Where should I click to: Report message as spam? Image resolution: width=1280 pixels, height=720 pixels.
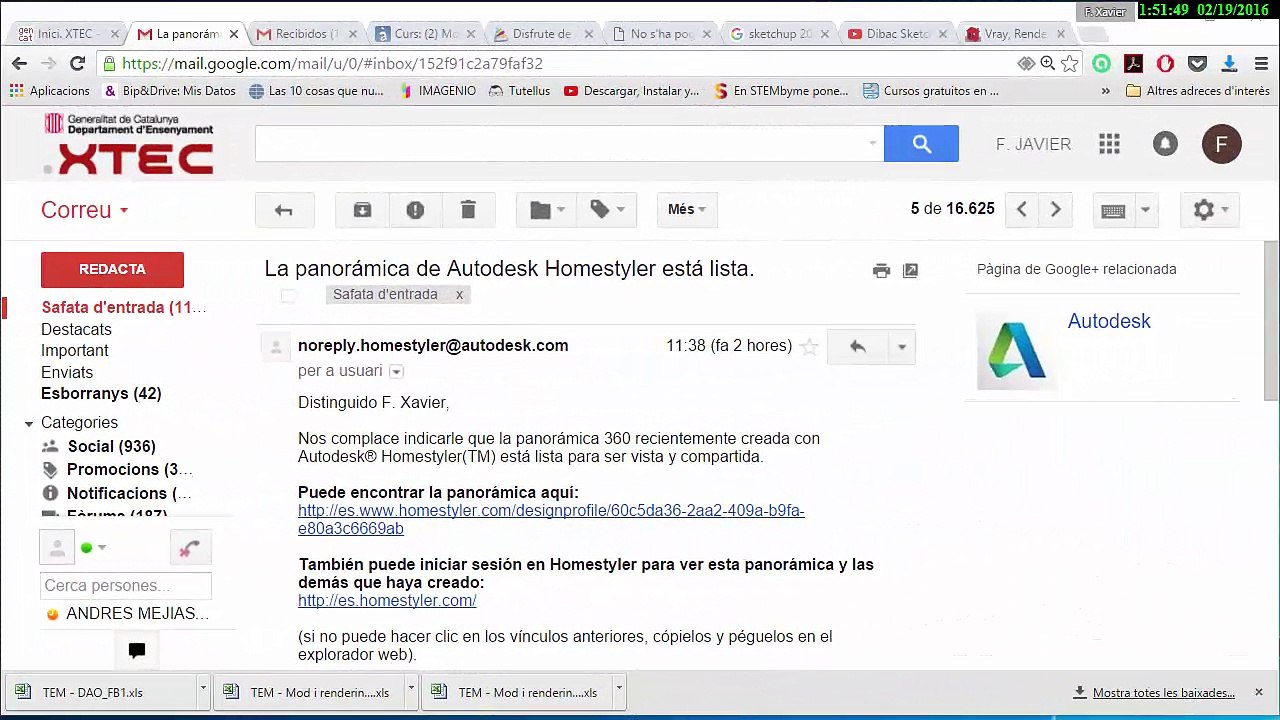(x=415, y=209)
